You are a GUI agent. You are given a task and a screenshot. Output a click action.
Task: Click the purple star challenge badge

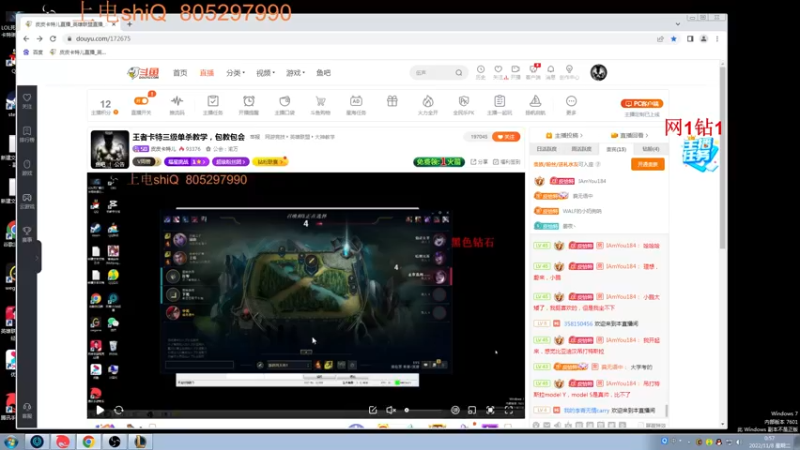coord(186,162)
